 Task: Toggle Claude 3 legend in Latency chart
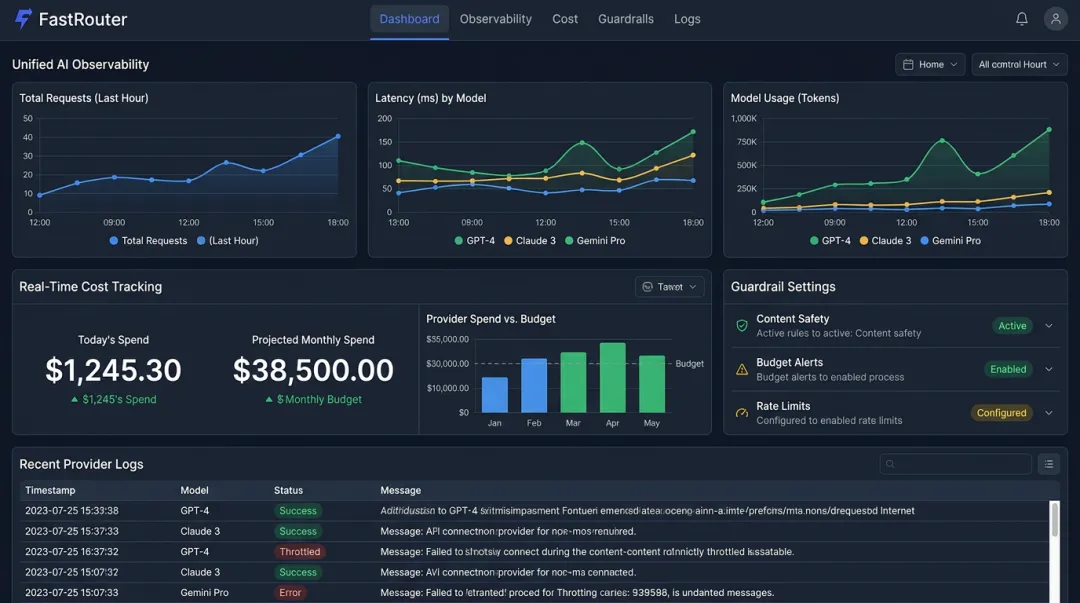530,241
